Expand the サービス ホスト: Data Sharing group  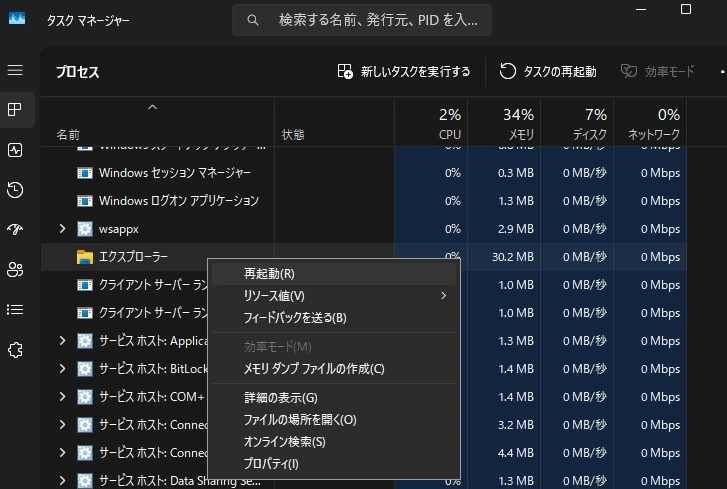point(62,481)
